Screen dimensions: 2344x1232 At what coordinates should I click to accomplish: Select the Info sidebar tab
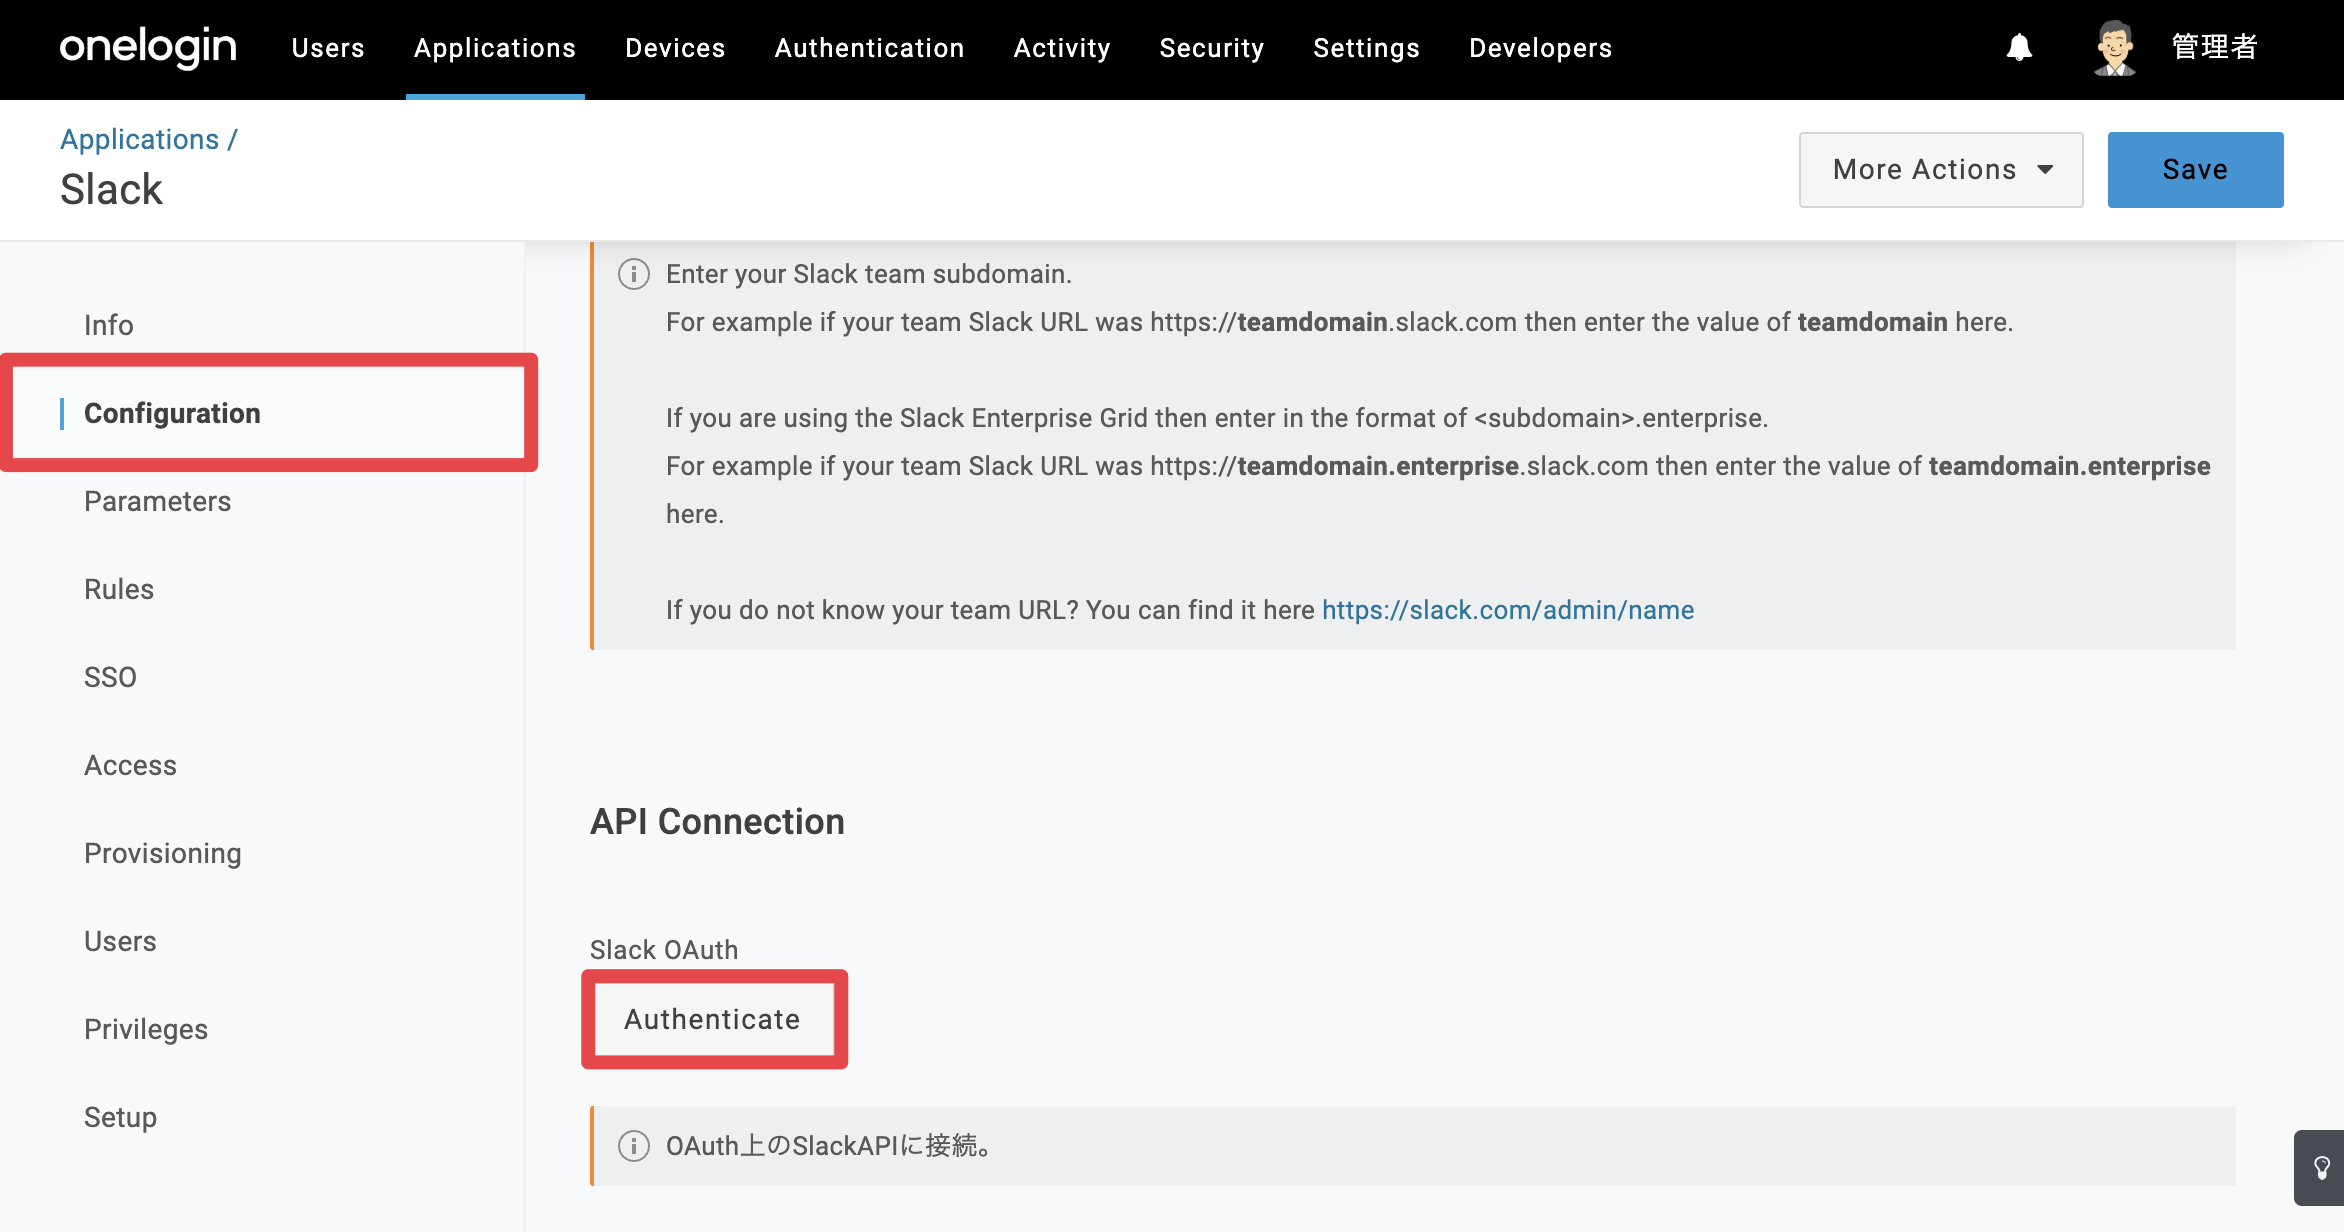109,325
